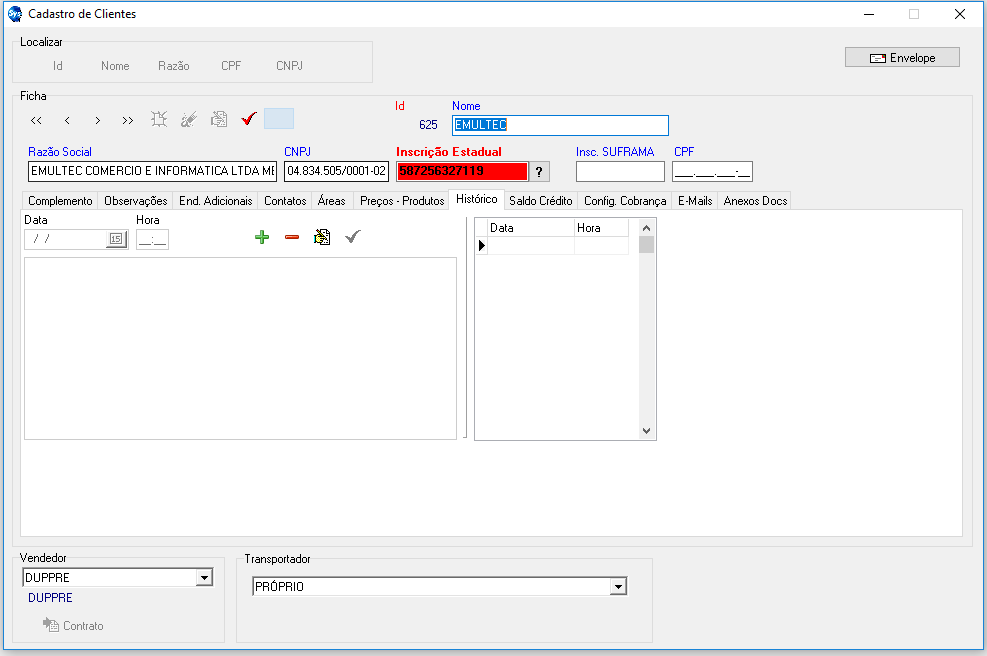The image size is (987, 656).
Task: Open the Transportador dropdown list
Action: (x=618, y=587)
